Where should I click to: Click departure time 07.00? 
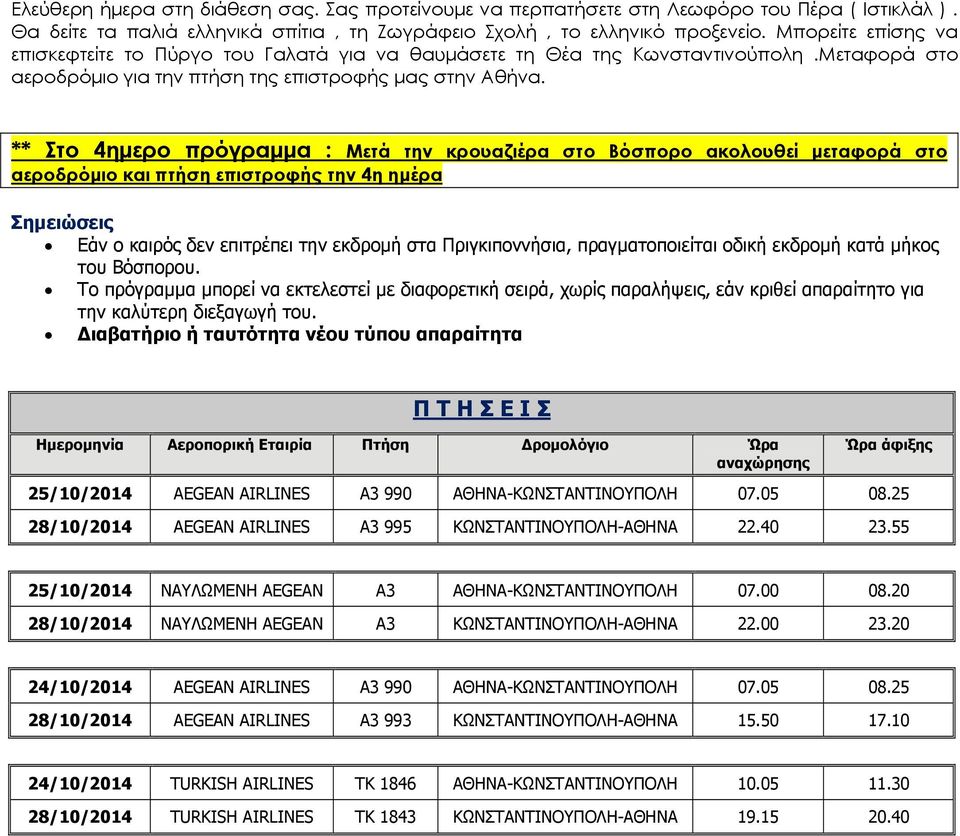pos(758,590)
